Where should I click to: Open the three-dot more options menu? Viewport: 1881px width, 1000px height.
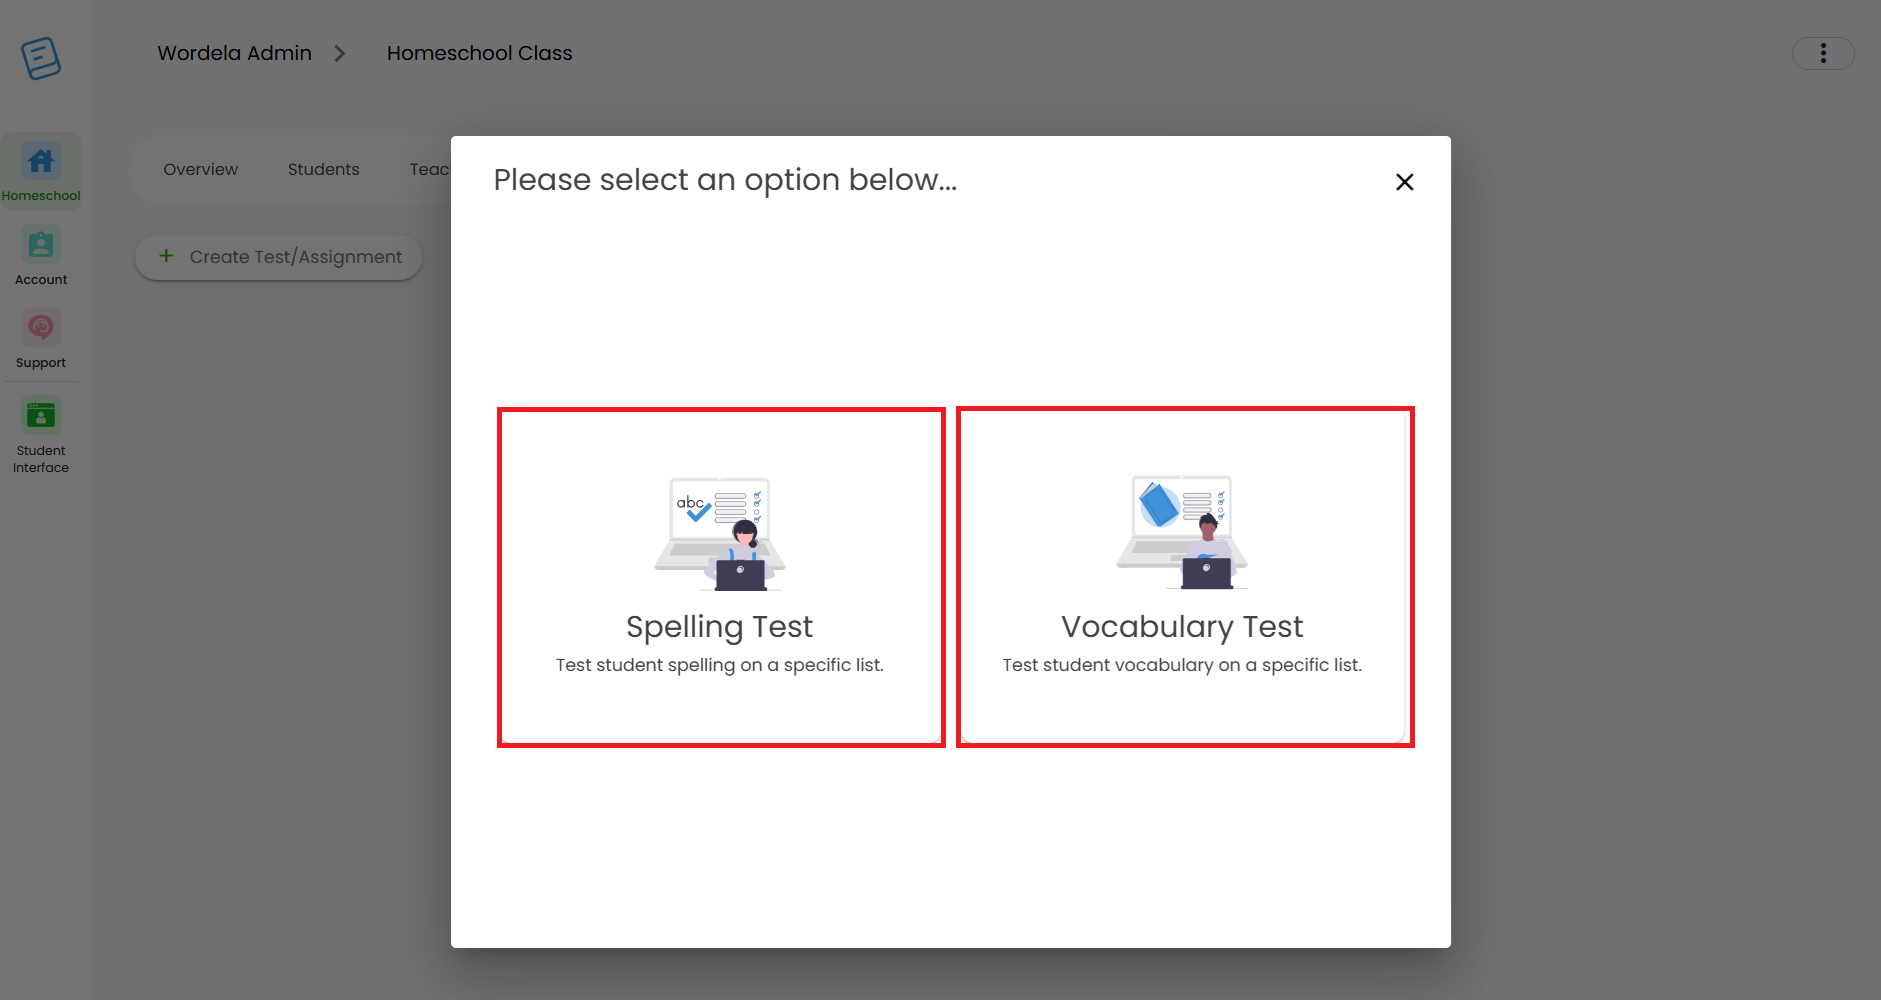(1823, 53)
